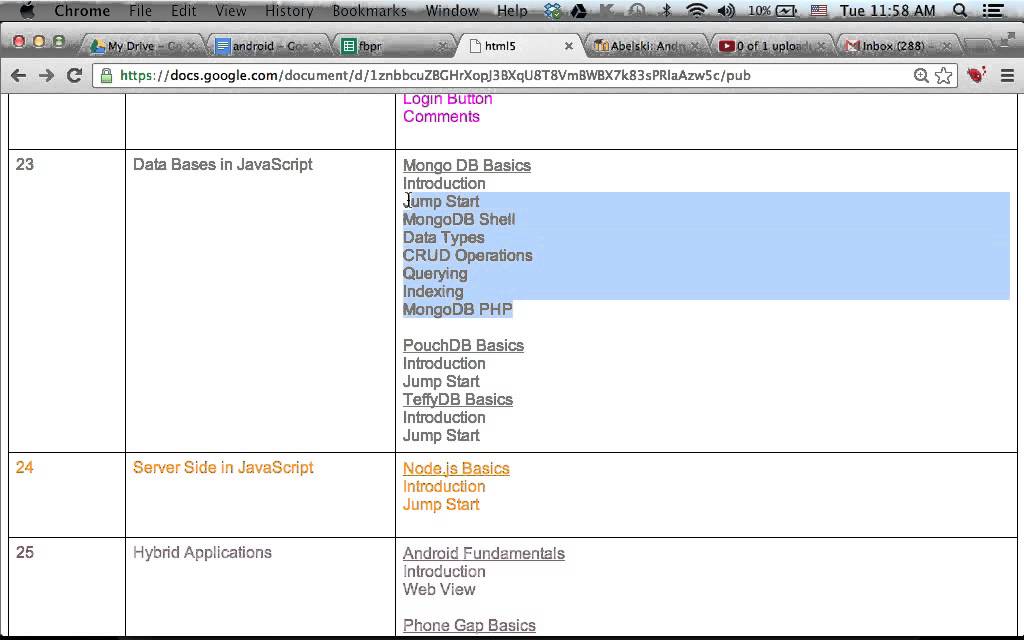Click the Time Machine status icon
The image size is (1024, 640).
click(636, 10)
